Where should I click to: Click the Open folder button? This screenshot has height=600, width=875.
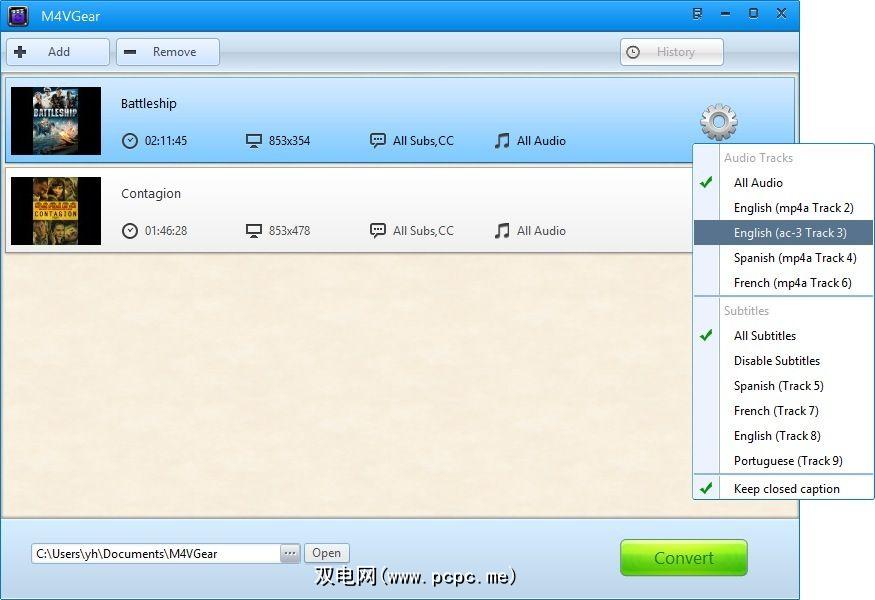326,553
